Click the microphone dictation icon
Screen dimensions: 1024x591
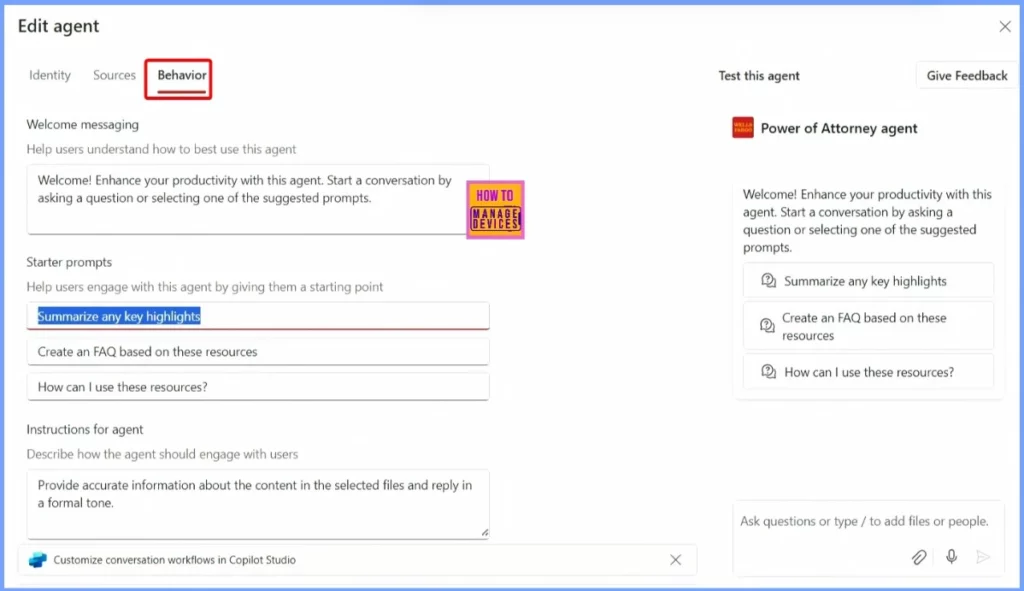point(952,556)
